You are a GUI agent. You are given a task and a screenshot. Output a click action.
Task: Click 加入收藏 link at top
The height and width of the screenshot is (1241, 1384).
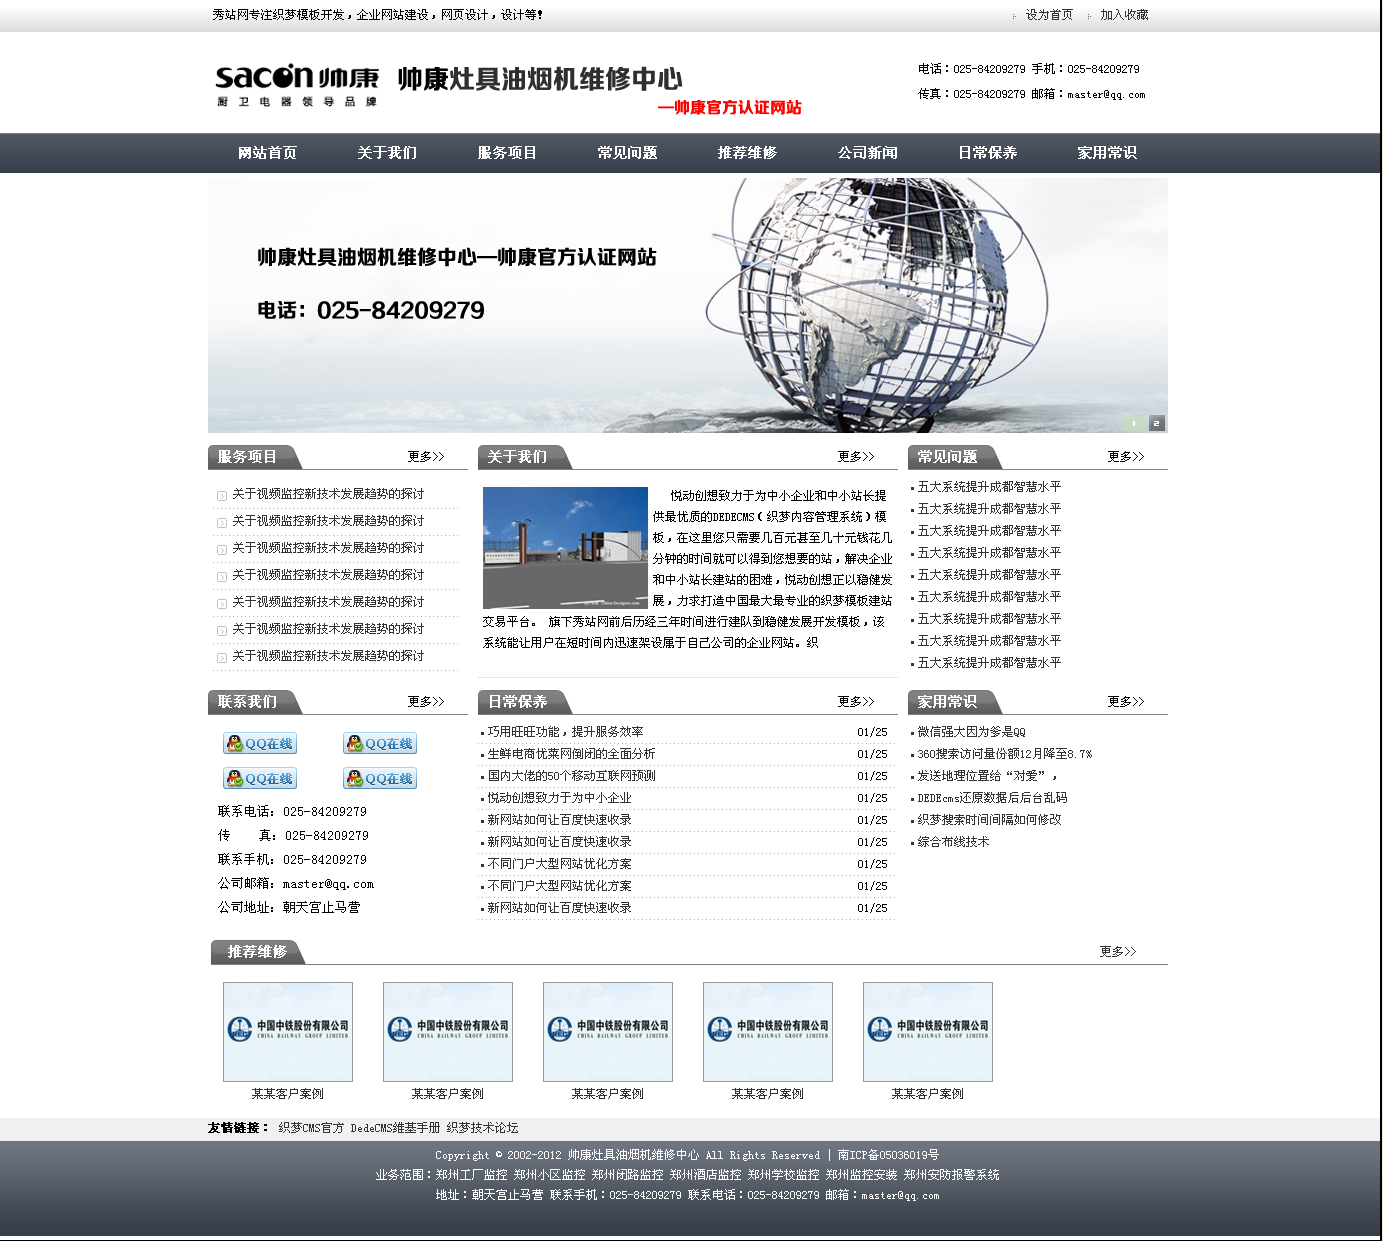click(x=1124, y=15)
